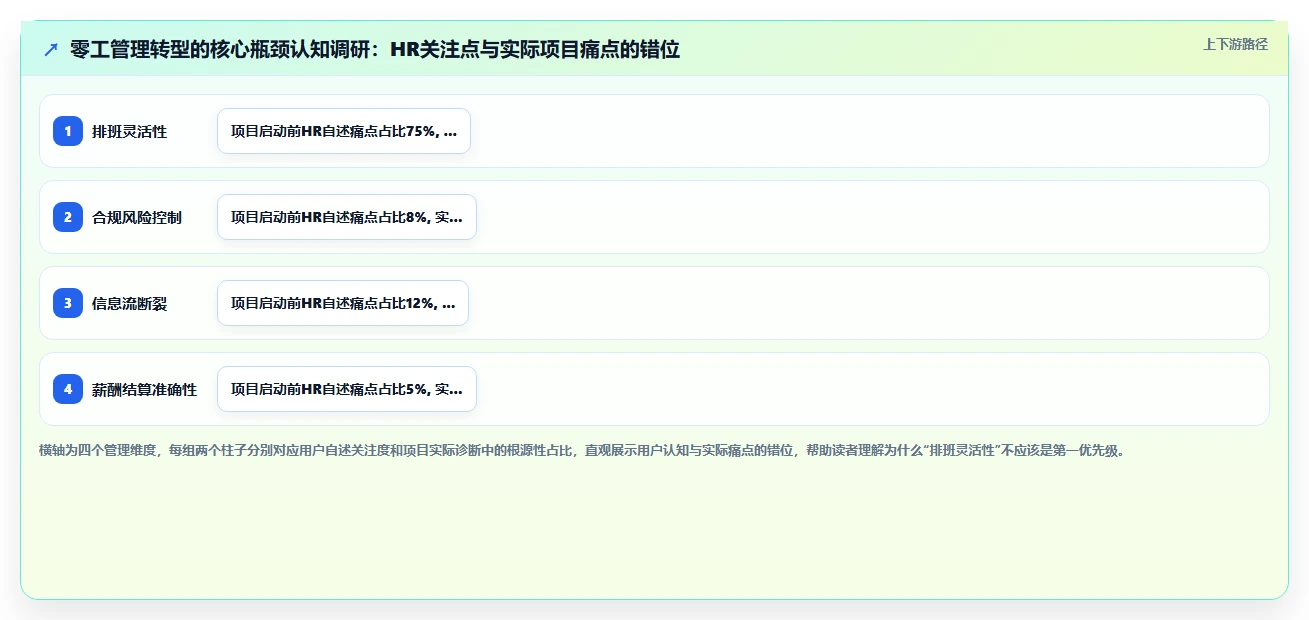This screenshot has width=1309, height=620.
Task: Select the number 1 badge
Action: click(68, 131)
